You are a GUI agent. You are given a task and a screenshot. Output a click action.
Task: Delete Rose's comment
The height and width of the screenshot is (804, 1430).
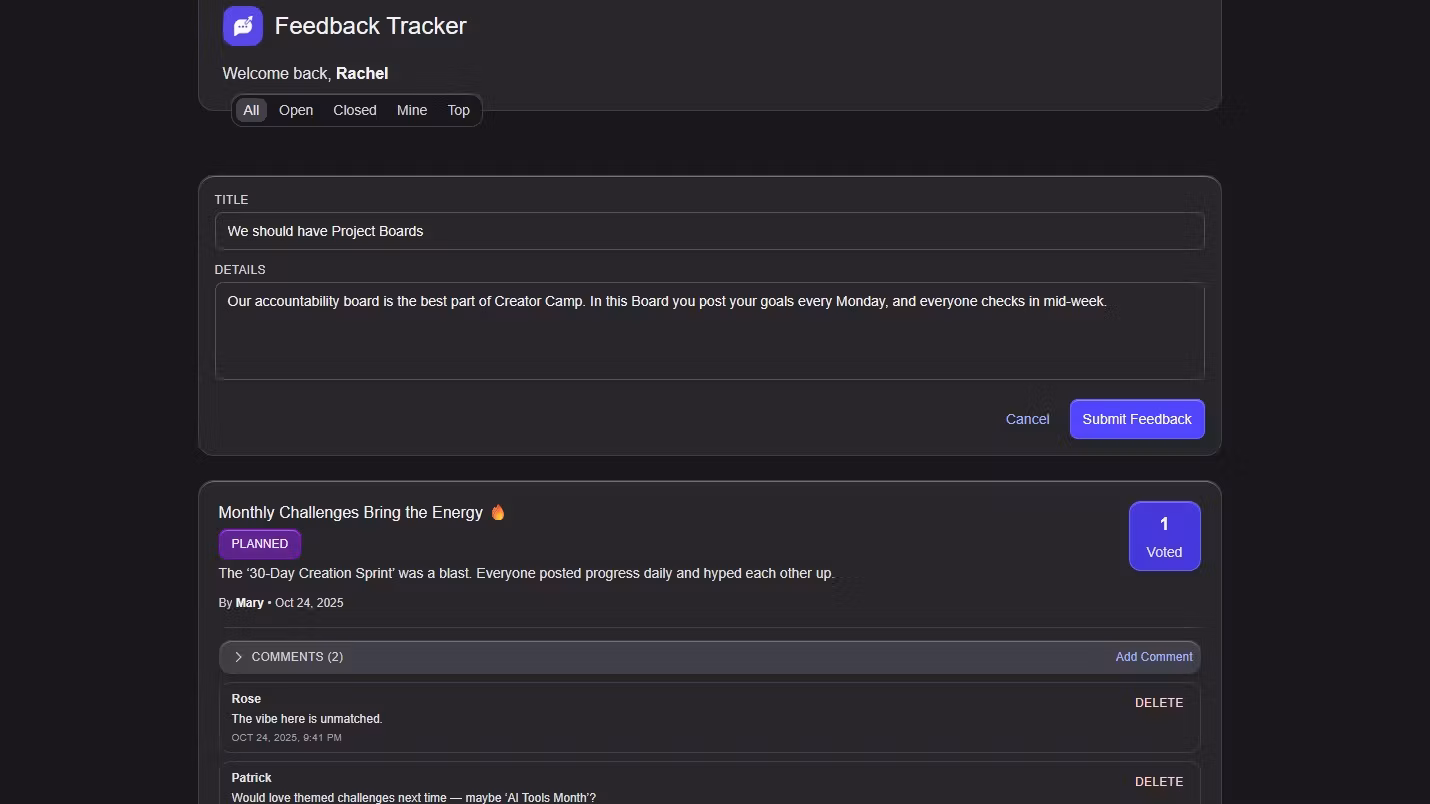point(1159,703)
